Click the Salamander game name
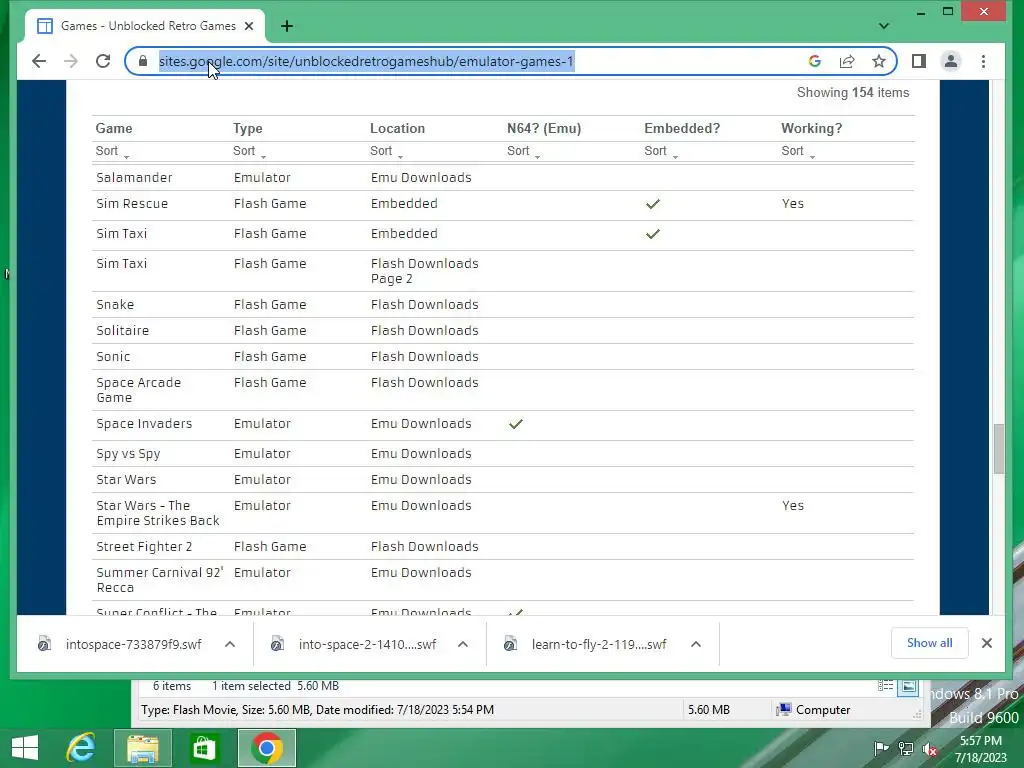Image resolution: width=1024 pixels, height=768 pixels. (134, 178)
